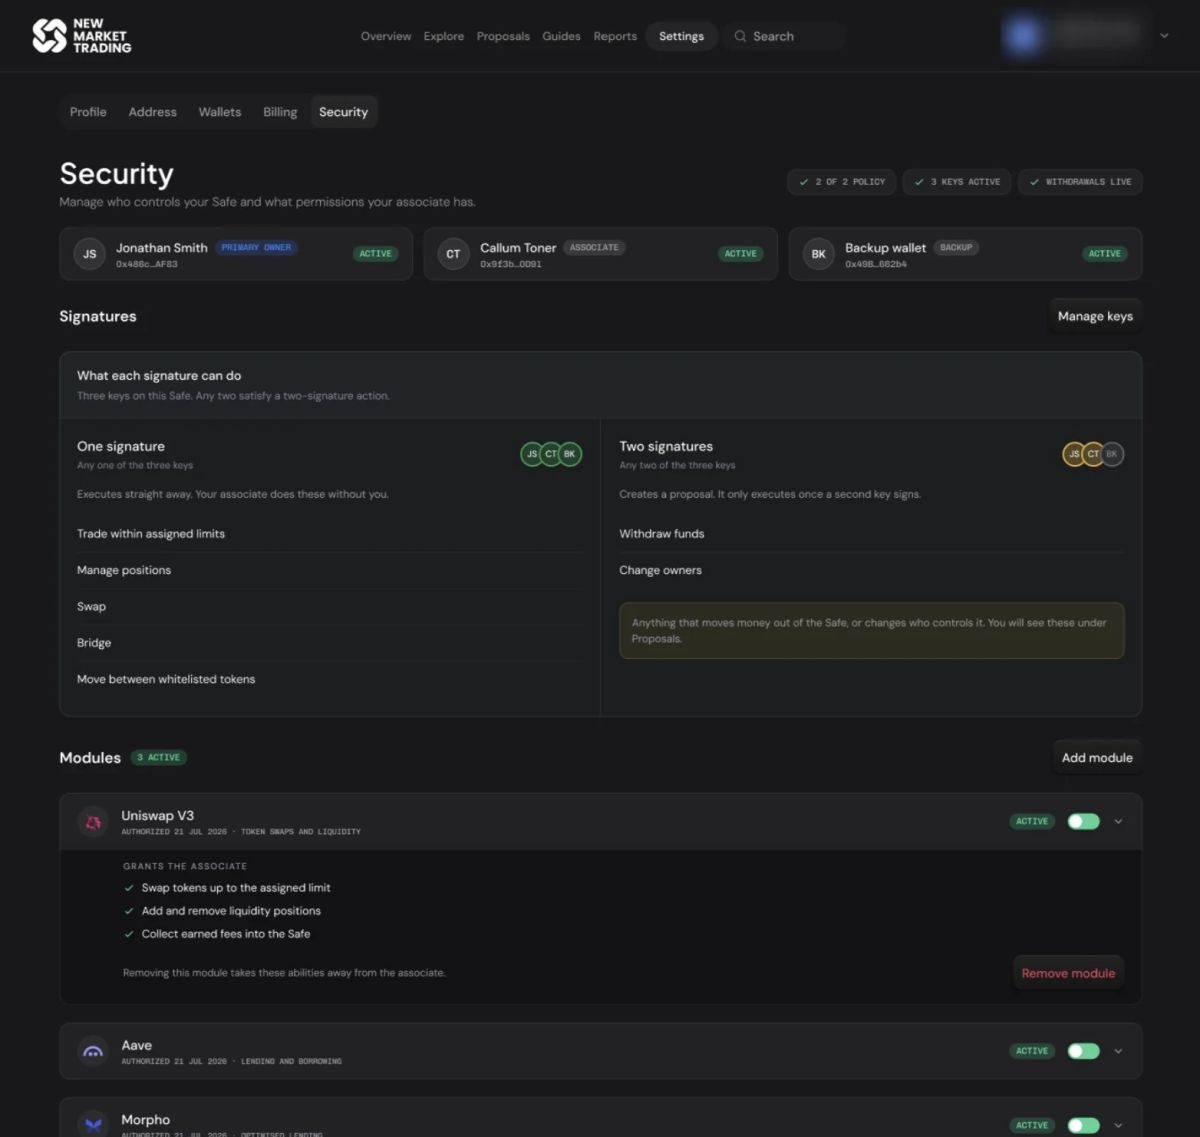Click the Manage keys button

pos(1095,316)
